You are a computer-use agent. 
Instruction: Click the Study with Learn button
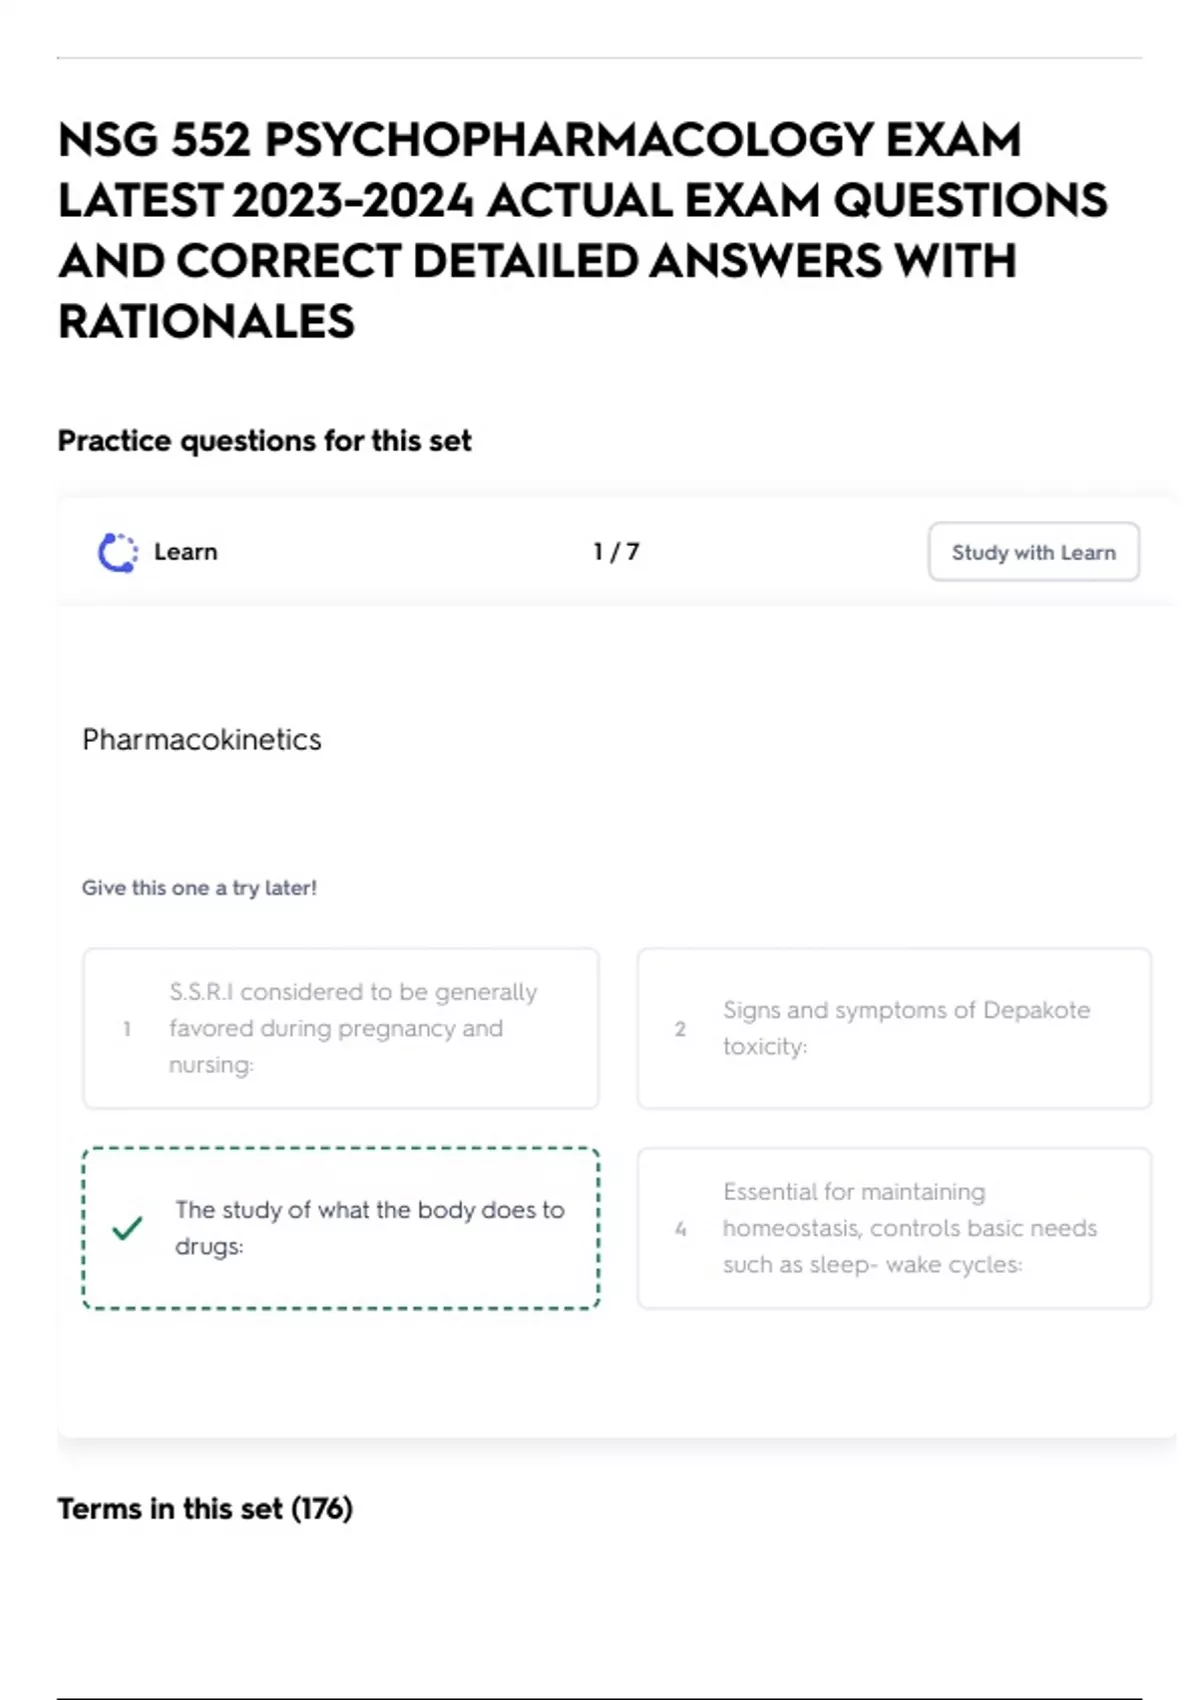[1033, 552]
